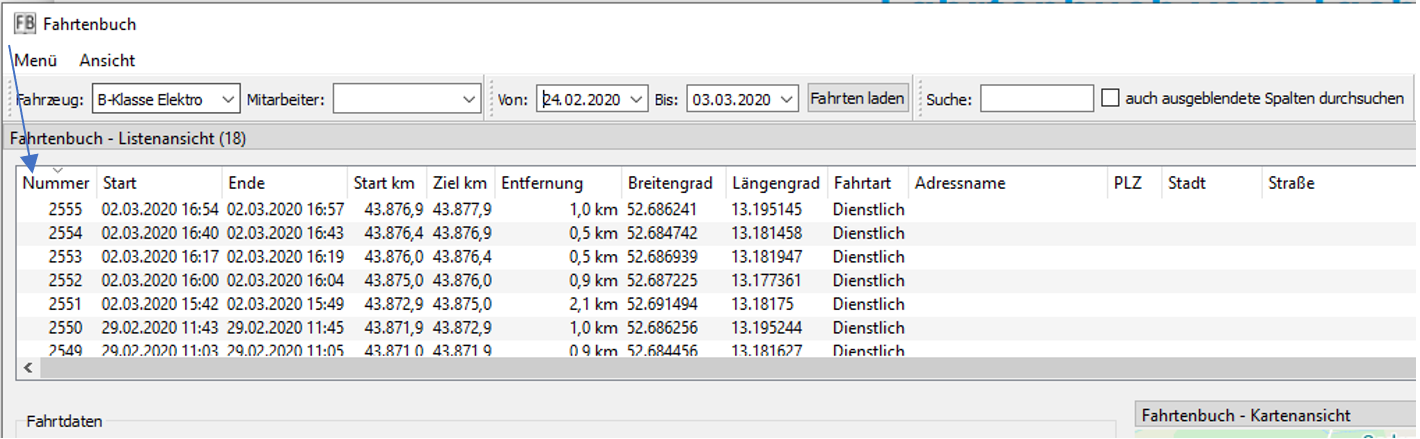The height and width of the screenshot is (439, 1420).
Task: Click the Fahrten laden button
Action: [857, 99]
